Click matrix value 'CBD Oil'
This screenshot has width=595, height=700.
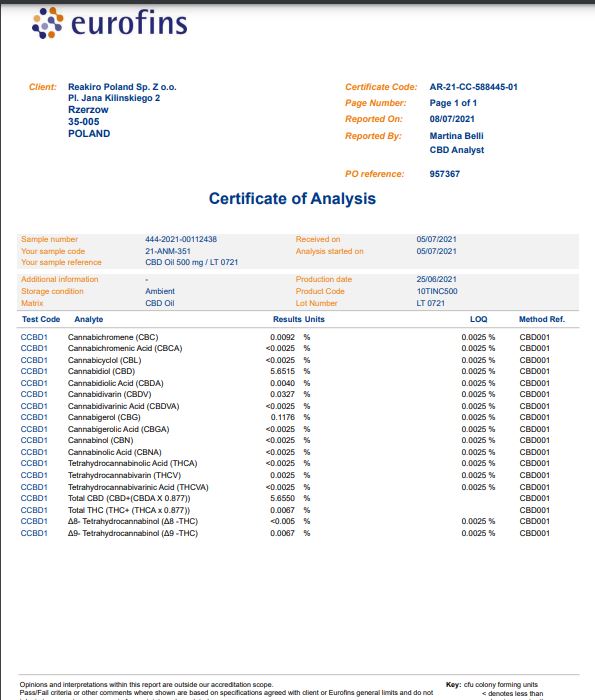159,303
